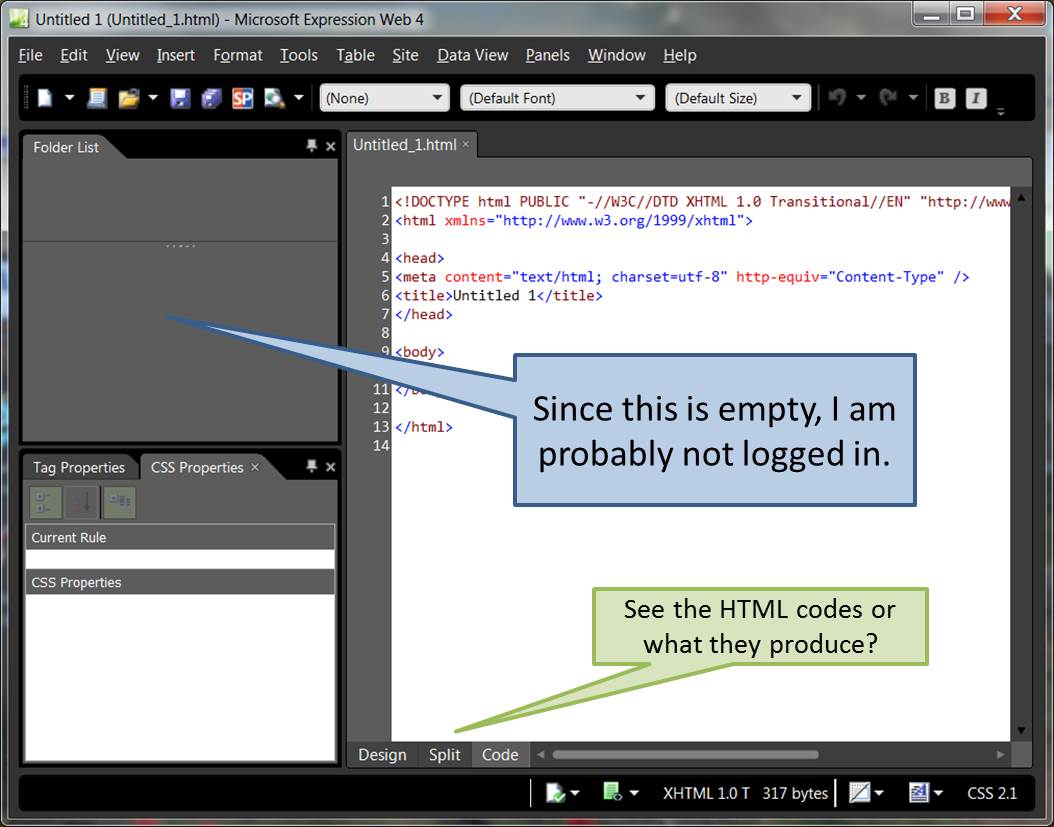The height and width of the screenshot is (827, 1054).
Task: Click the Open Site toolbar icon
Action: [x=97, y=98]
